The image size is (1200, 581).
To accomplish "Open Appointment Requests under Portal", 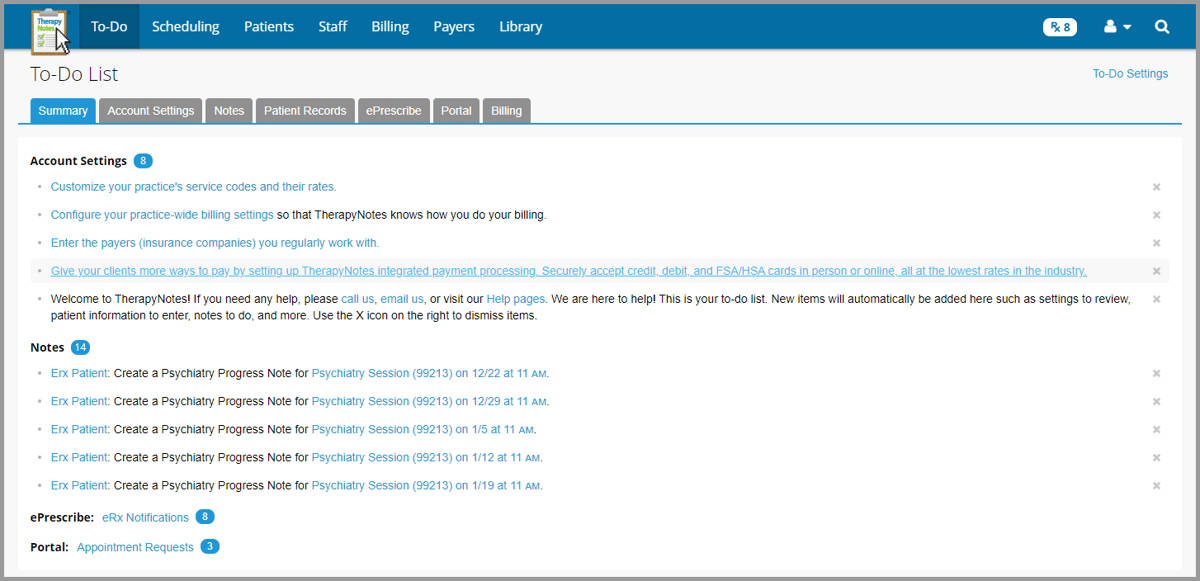I will click(x=135, y=547).
